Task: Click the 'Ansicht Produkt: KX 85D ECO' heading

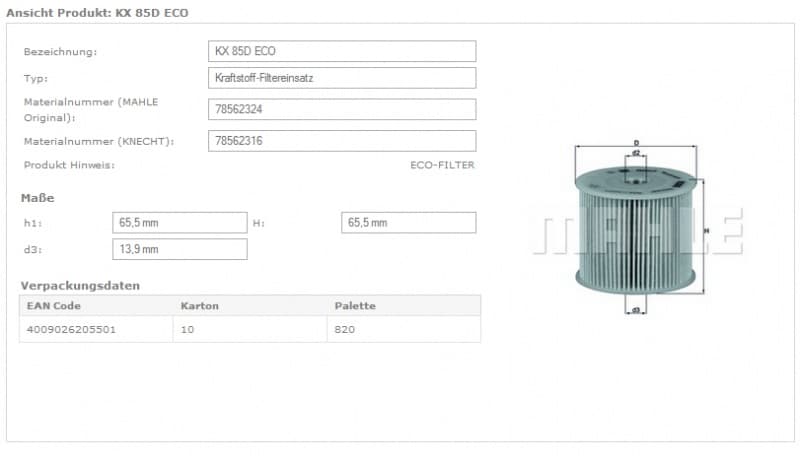Action: coord(97,13)
